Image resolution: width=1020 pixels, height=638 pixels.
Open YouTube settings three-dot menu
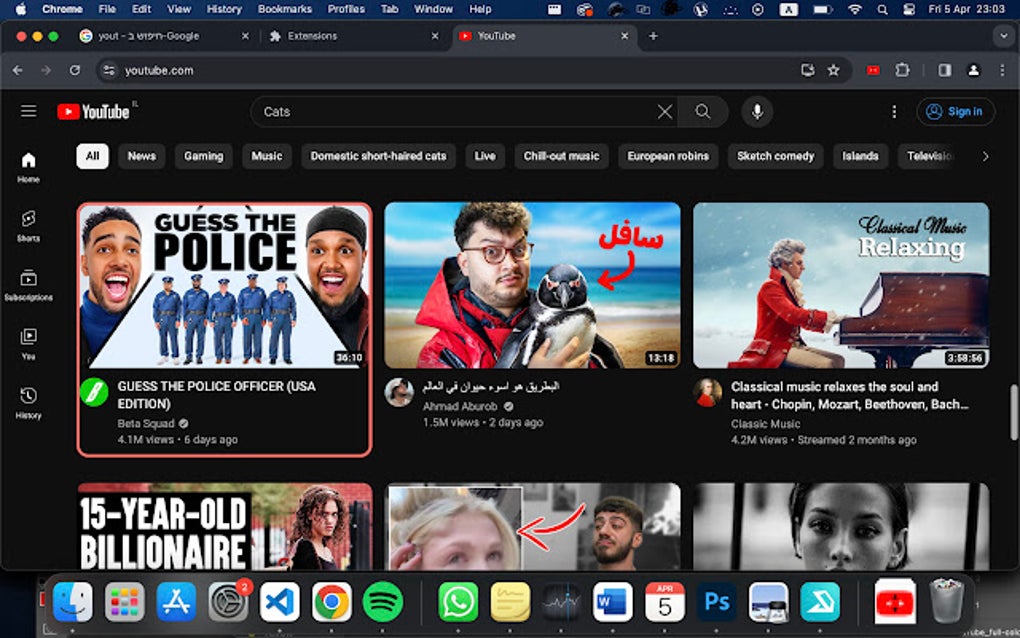click(x=894, y=112)
